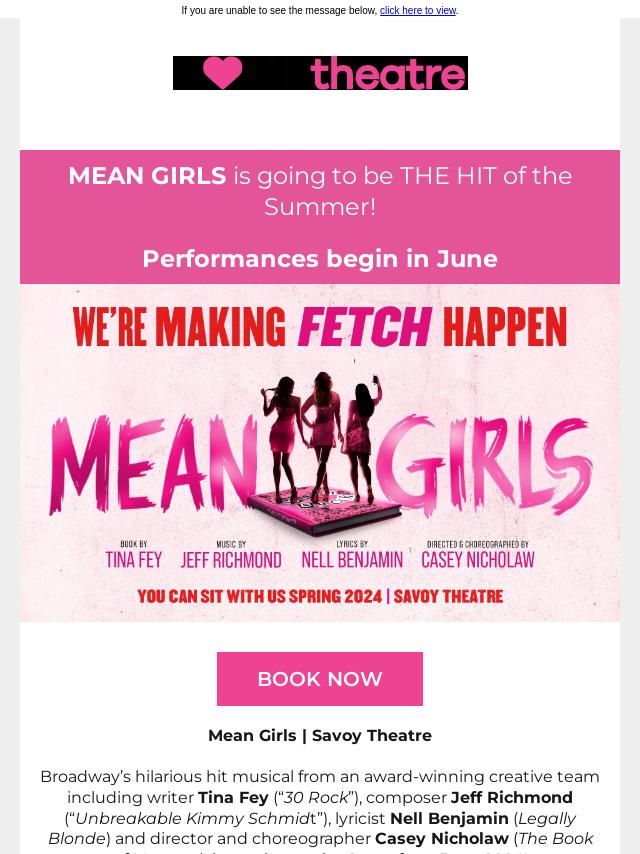Click bold 'Jeff Richmond' in the description
This screenshot has height=854, width=640.
point(511,797)
